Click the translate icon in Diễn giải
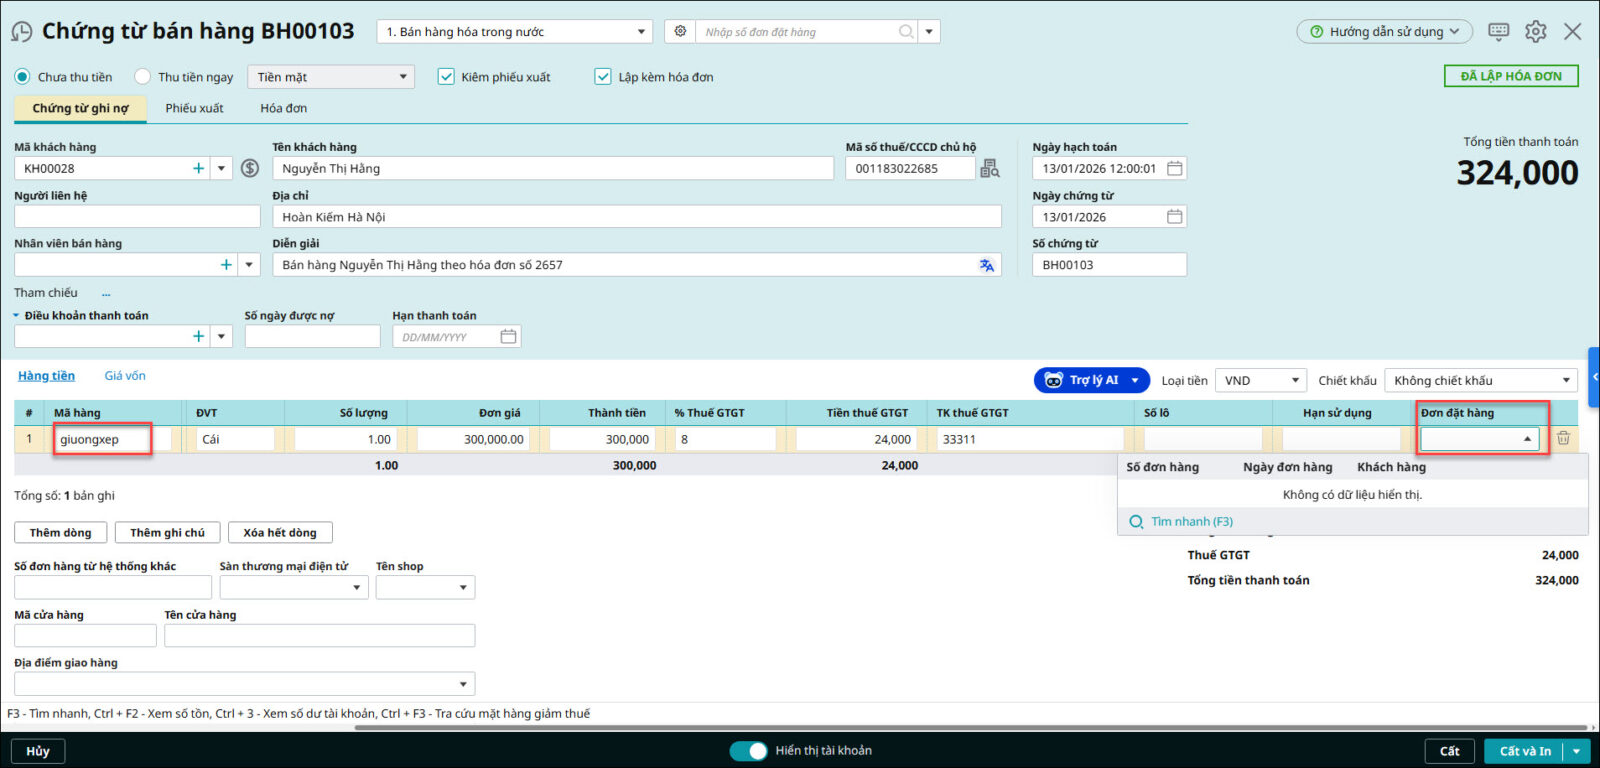This screenshot has width=1600, height=768. point(987,265)
